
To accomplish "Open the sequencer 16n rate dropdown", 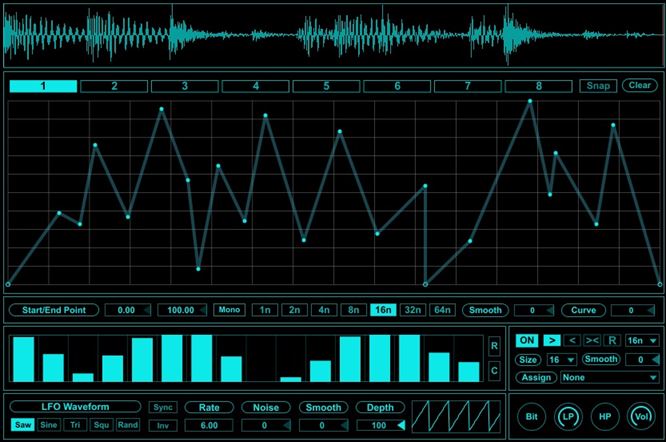I will (640, 341).
